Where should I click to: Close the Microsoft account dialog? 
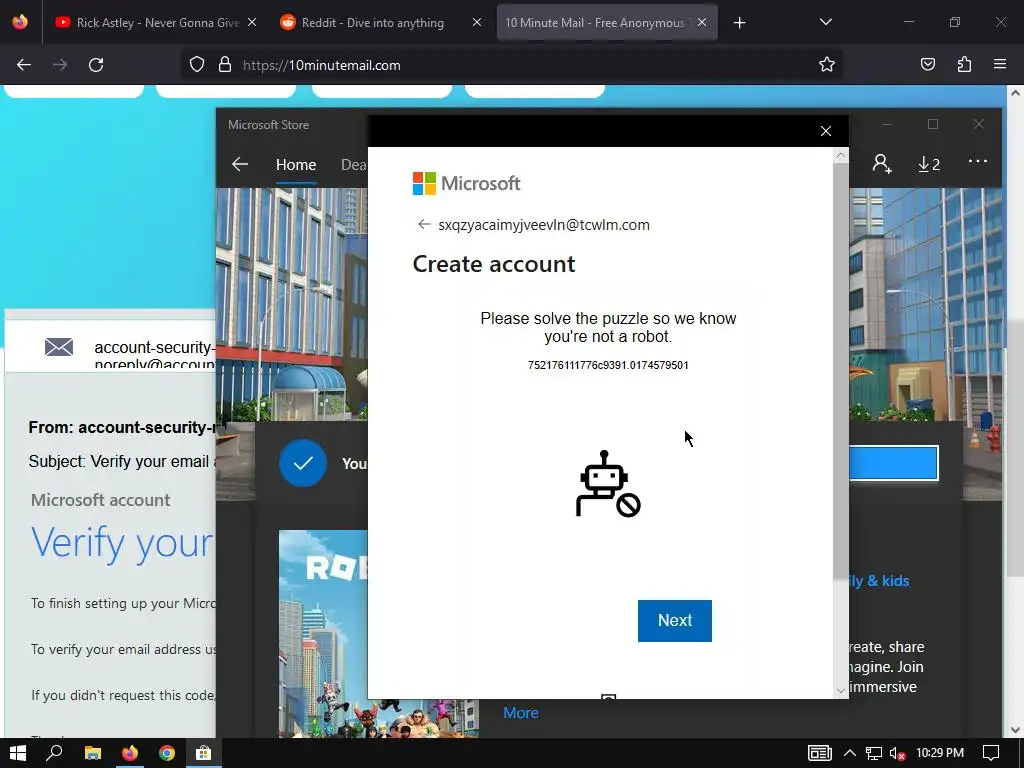coord(825,131)
